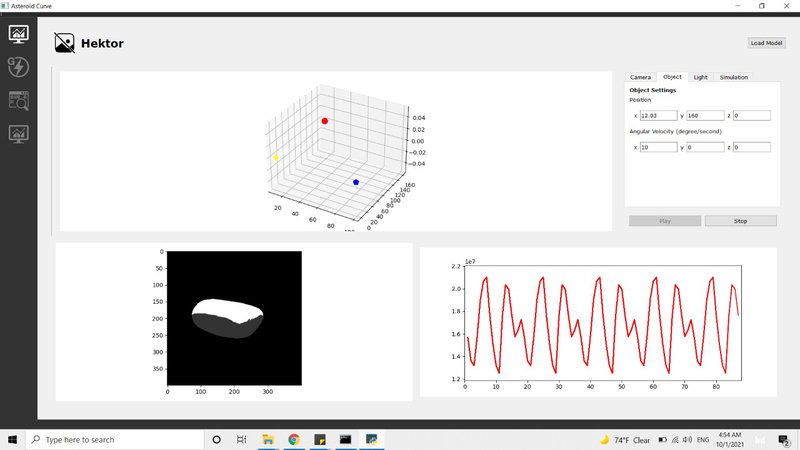Click the Position x input field

(x=658, y=116)
